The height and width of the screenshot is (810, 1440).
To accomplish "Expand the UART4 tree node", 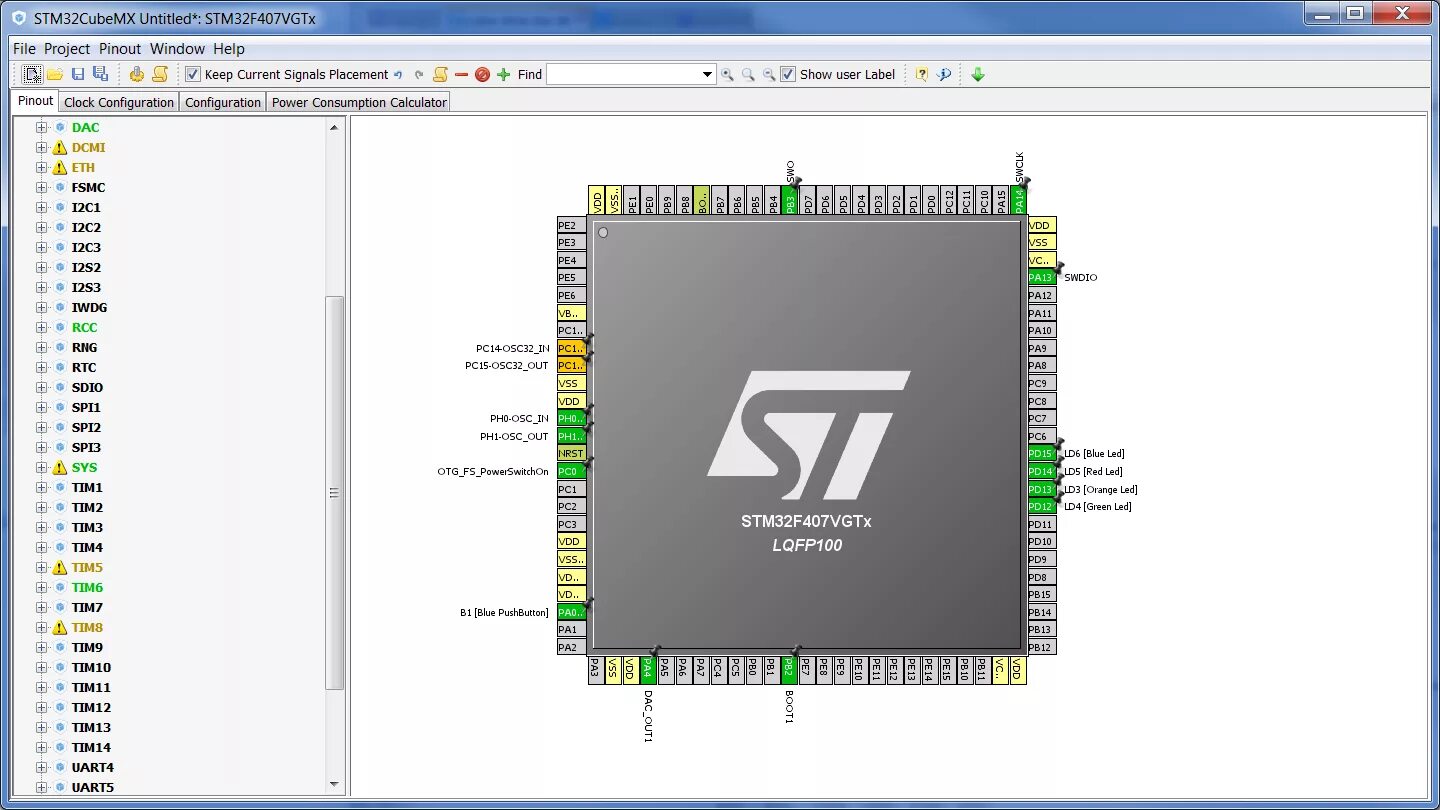I will [x=42, y=767].
